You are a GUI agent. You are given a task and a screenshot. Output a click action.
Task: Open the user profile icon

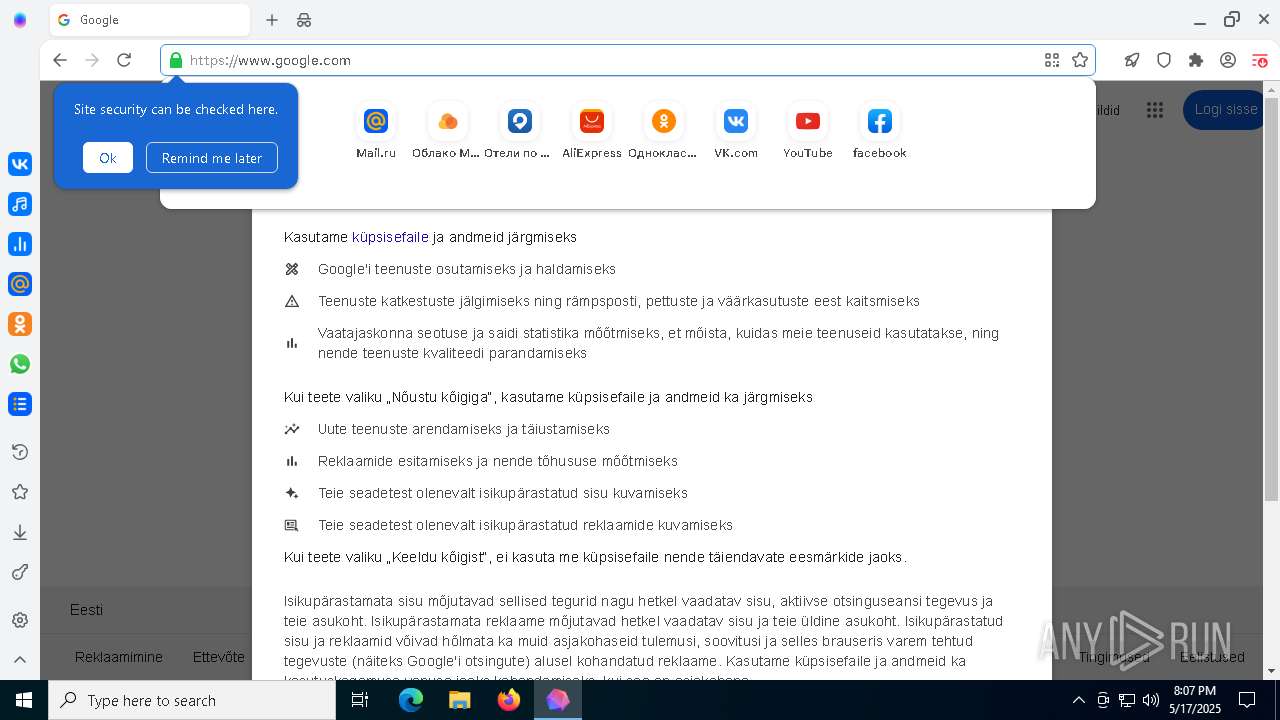coord(1228,60)
